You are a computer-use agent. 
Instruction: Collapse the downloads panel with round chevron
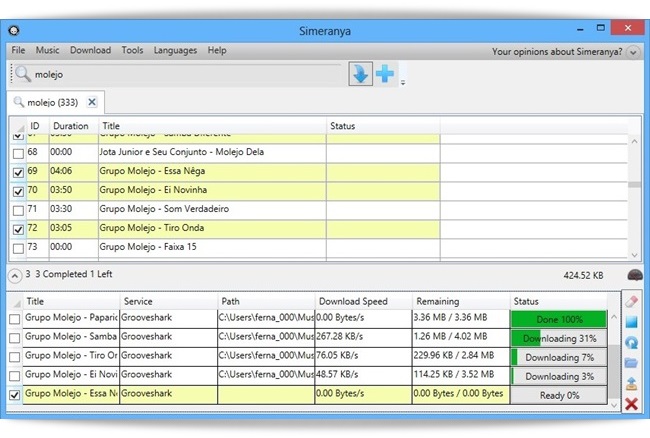tap(15, 276)
